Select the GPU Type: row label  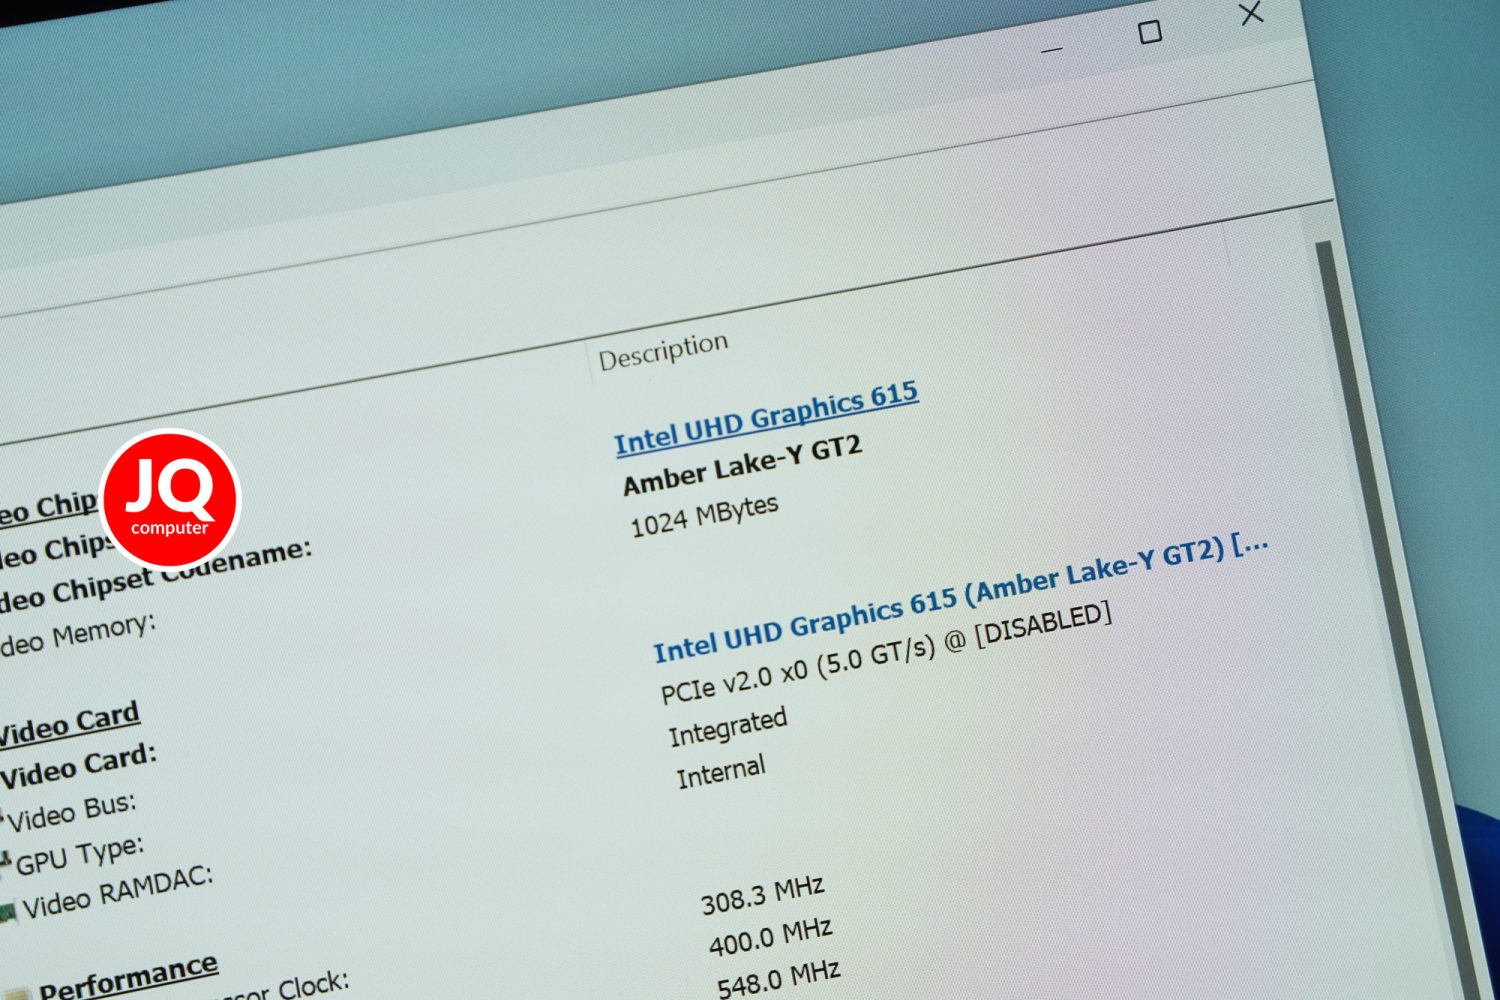pos(80,856)
